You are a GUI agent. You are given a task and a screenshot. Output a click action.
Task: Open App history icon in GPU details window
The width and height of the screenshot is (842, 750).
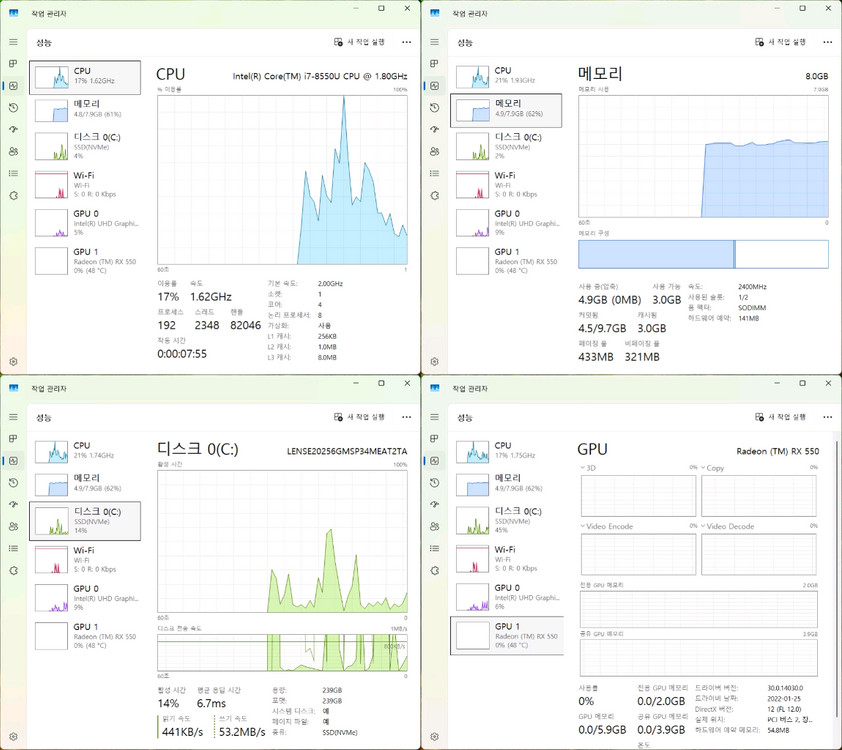(x=434, y=483)
